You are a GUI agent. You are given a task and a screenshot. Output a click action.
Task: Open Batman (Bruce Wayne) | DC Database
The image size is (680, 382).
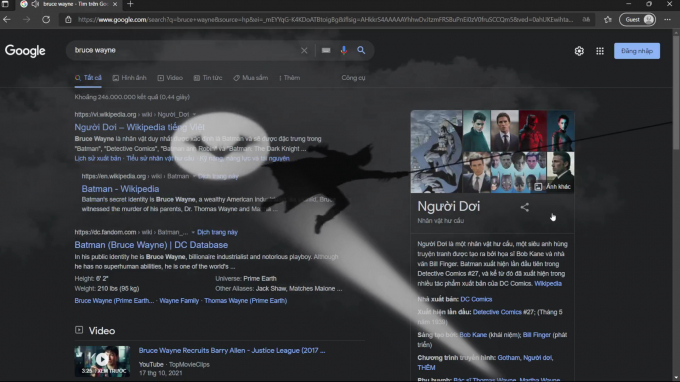(x=151, y=245)
